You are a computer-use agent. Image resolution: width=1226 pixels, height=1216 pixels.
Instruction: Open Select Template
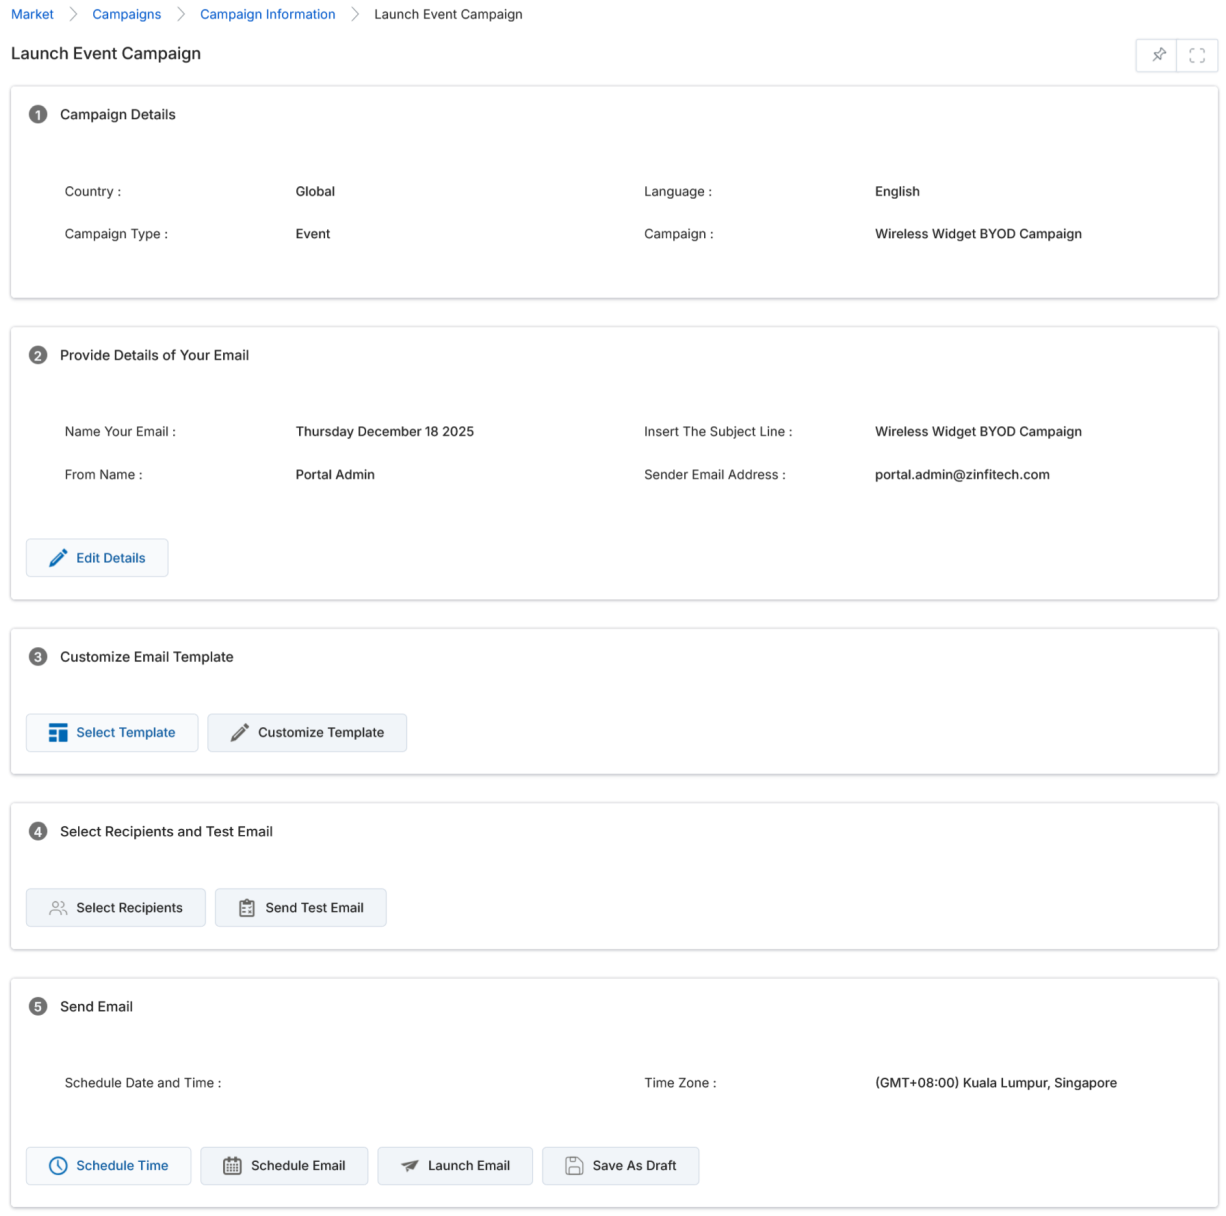pyautogui.click(x=112, y=733)
